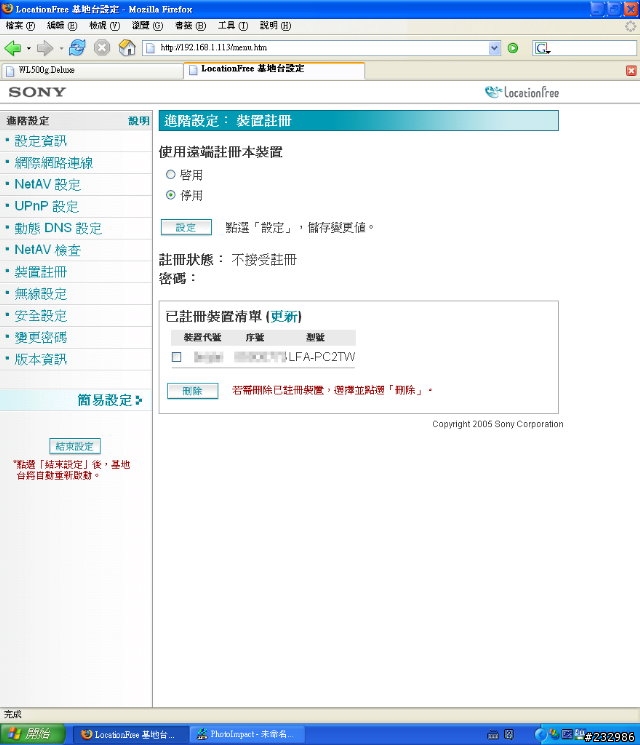
Task: Select the LocationFree 基地台設定 tab
Action: 274,69
